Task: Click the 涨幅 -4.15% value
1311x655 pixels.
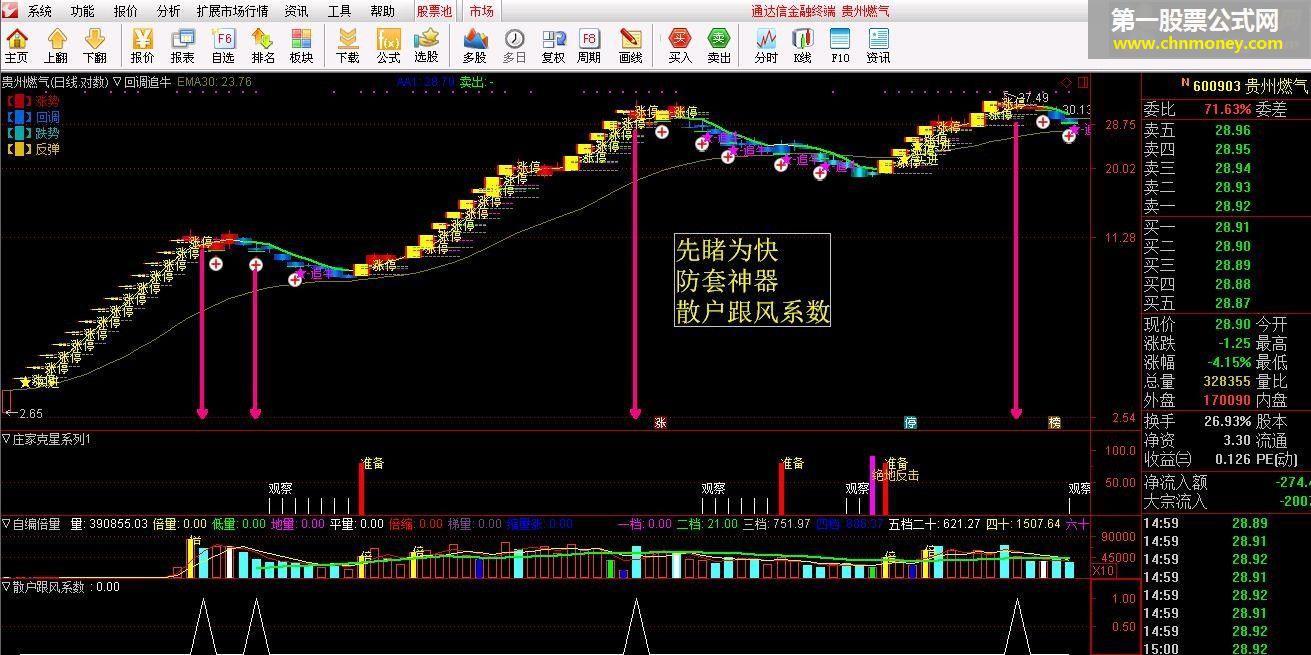Action: pos(1228,363)
